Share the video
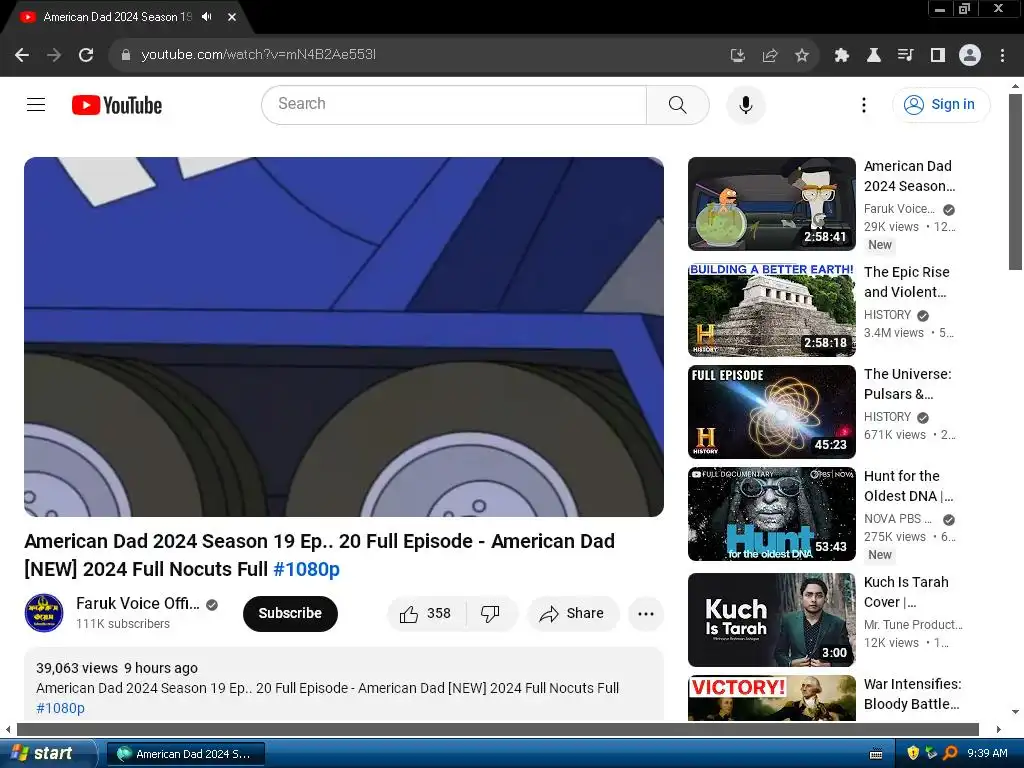The height and width of the screenshot is (768, 1024). (573, 613)
